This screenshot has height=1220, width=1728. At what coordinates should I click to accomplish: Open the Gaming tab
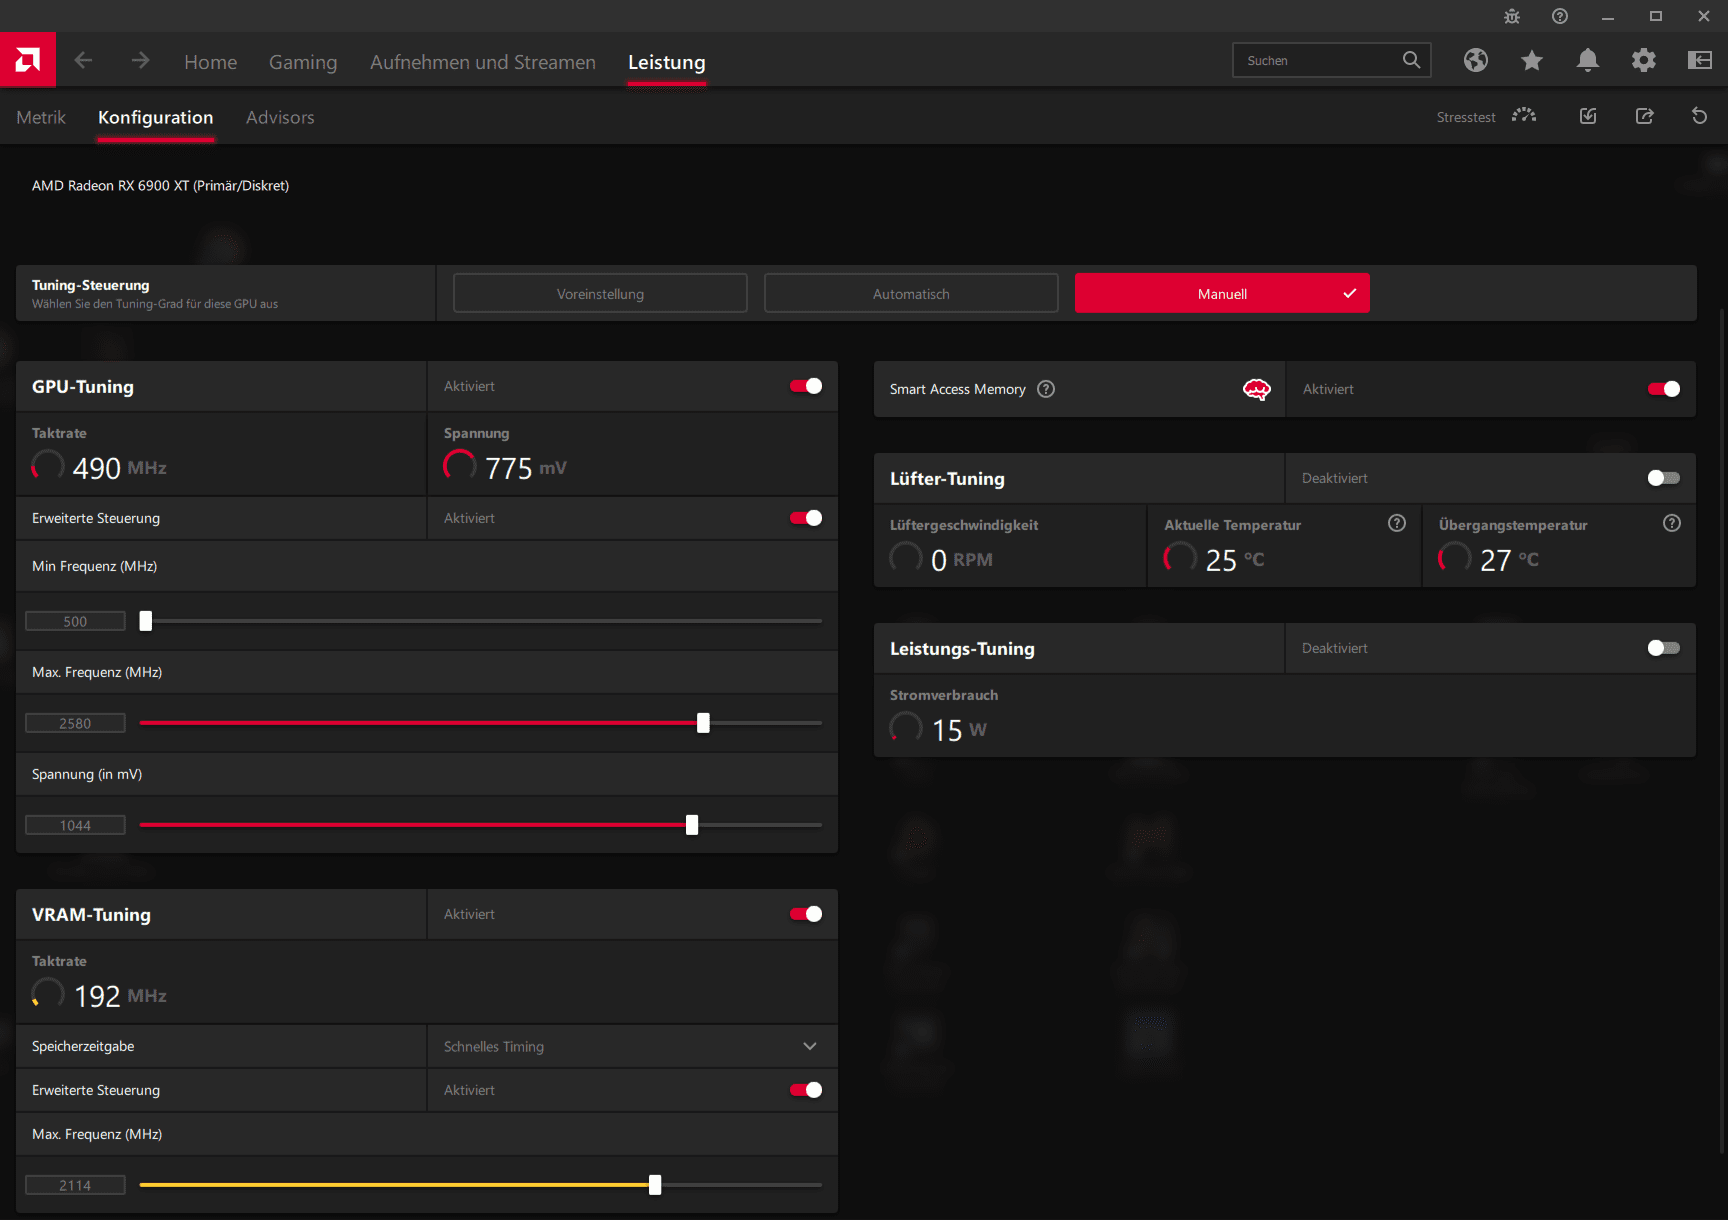[303, 62]
